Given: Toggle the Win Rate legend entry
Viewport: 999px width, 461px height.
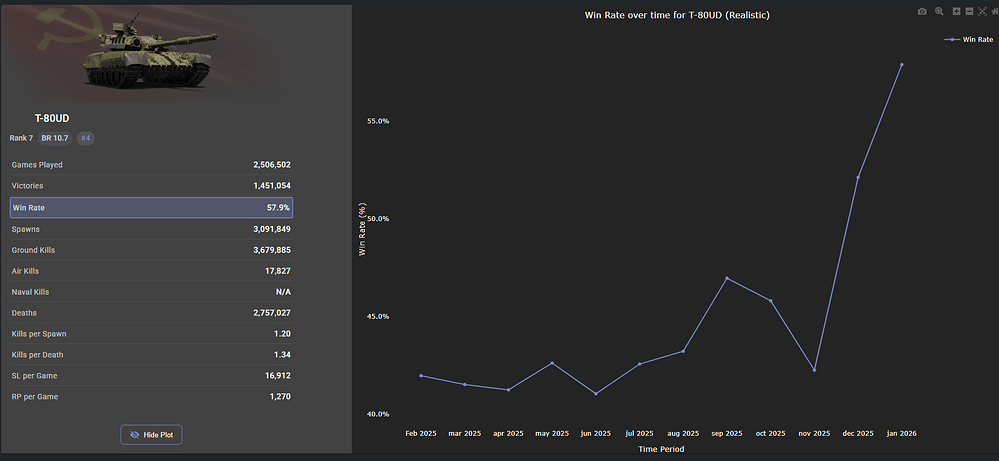Looking at the screenshot, I should [x=968, y=39].
